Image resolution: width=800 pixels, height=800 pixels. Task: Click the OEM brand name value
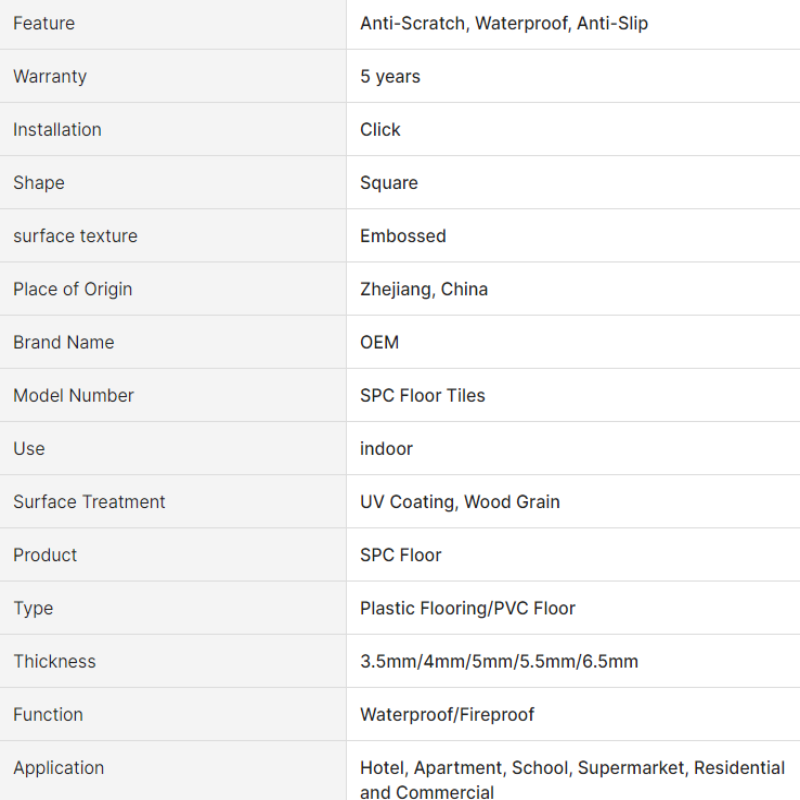tap(379, 342)
